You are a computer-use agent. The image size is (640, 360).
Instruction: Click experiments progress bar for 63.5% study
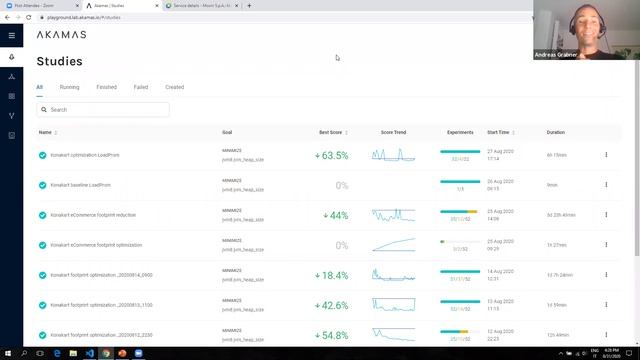(x=460, y=151)
